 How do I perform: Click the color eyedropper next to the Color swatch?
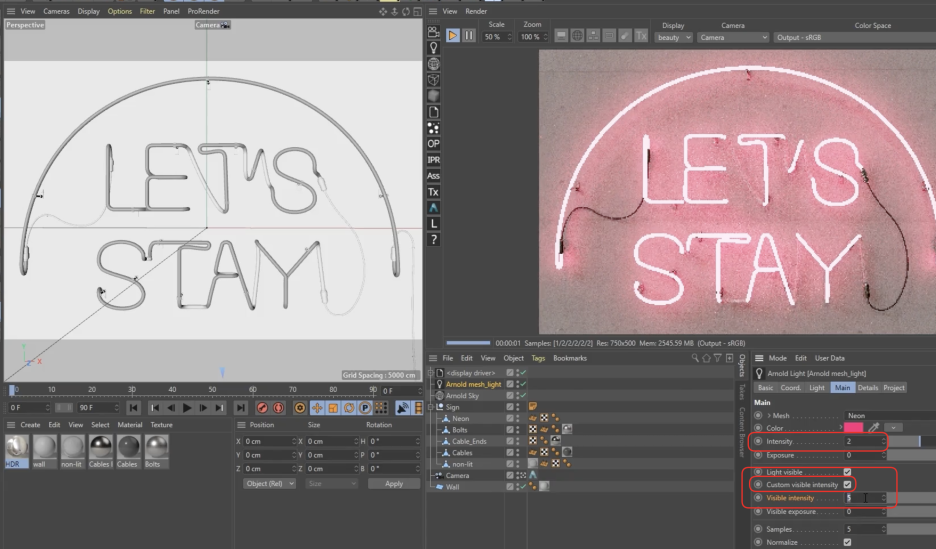click(x=873, y=428)
